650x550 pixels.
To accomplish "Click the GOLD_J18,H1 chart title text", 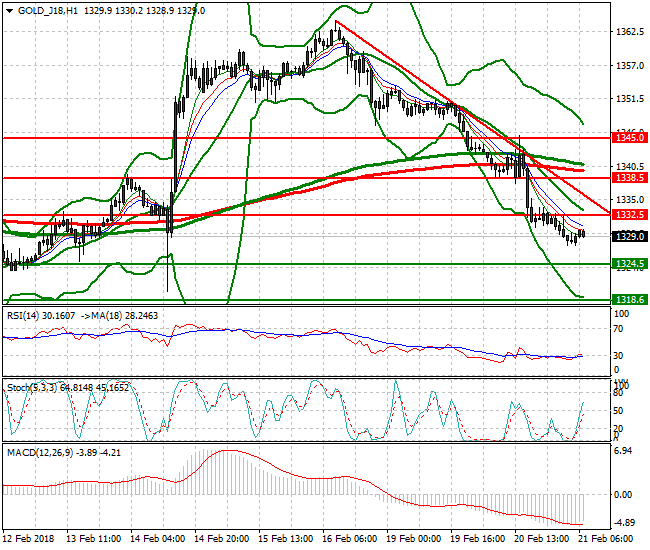I will 48,11.
